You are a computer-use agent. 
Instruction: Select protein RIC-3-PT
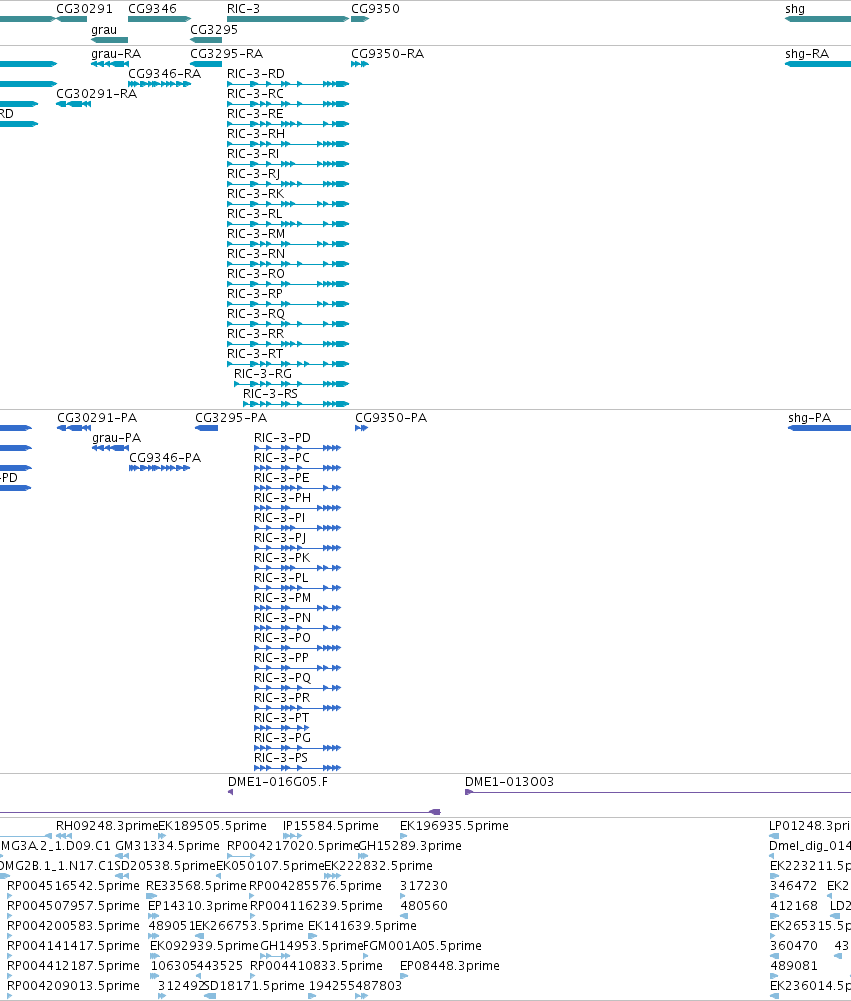pyautogui.click(x=282, y=728)
